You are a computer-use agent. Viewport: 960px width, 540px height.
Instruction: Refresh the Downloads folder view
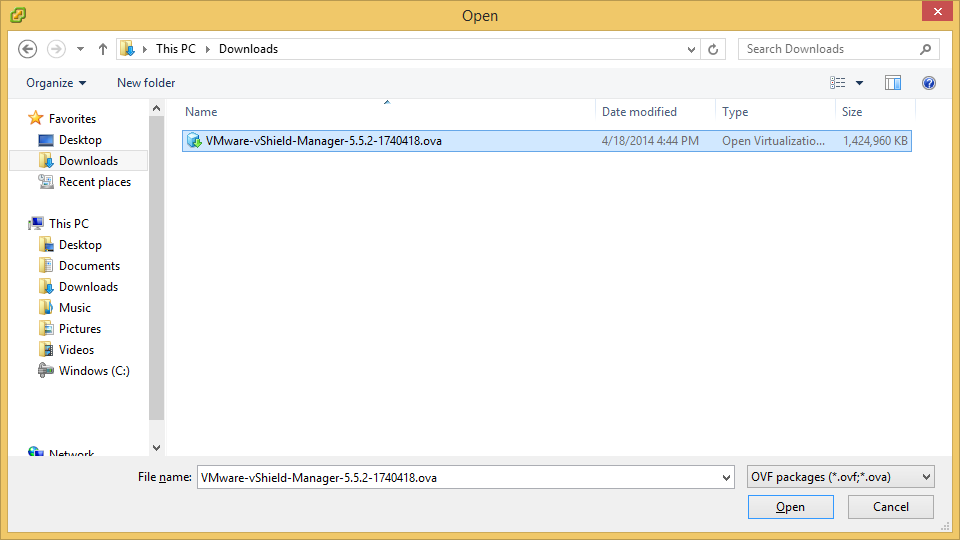(x=713, y=50)
